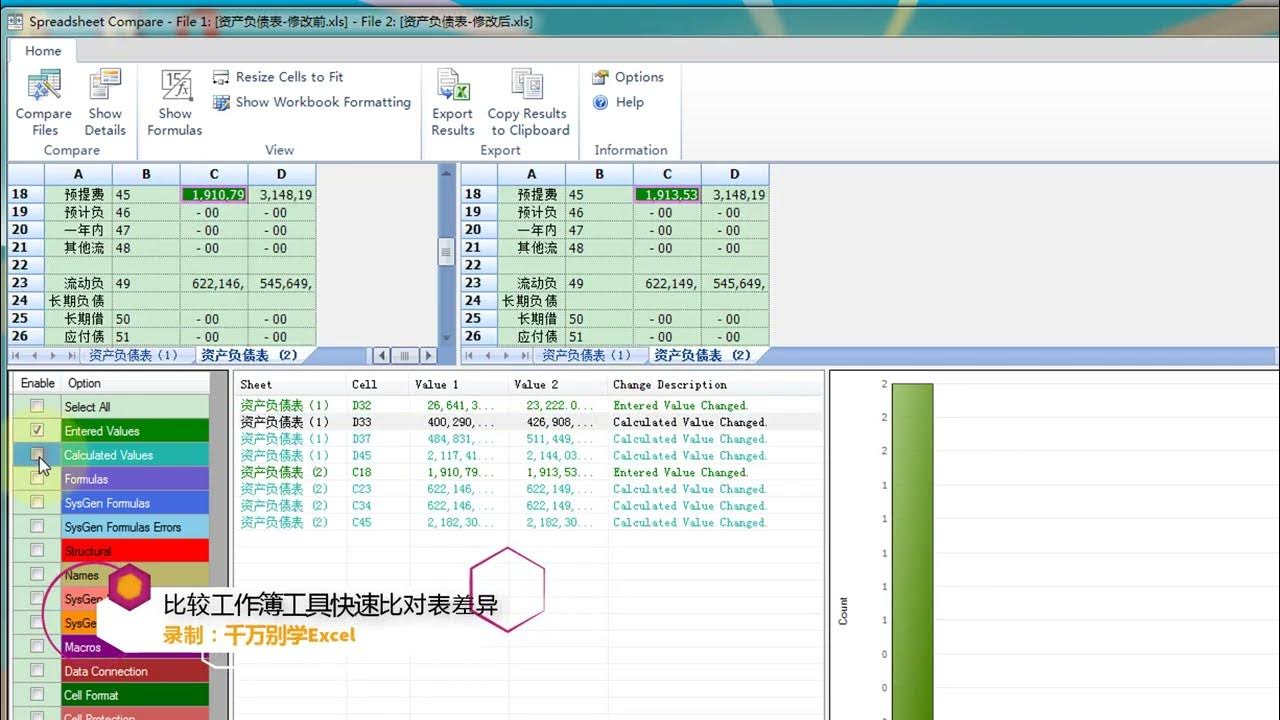The image size is (1280, 720).
Task: Select the D33 difference row
Action: point(528,422)
